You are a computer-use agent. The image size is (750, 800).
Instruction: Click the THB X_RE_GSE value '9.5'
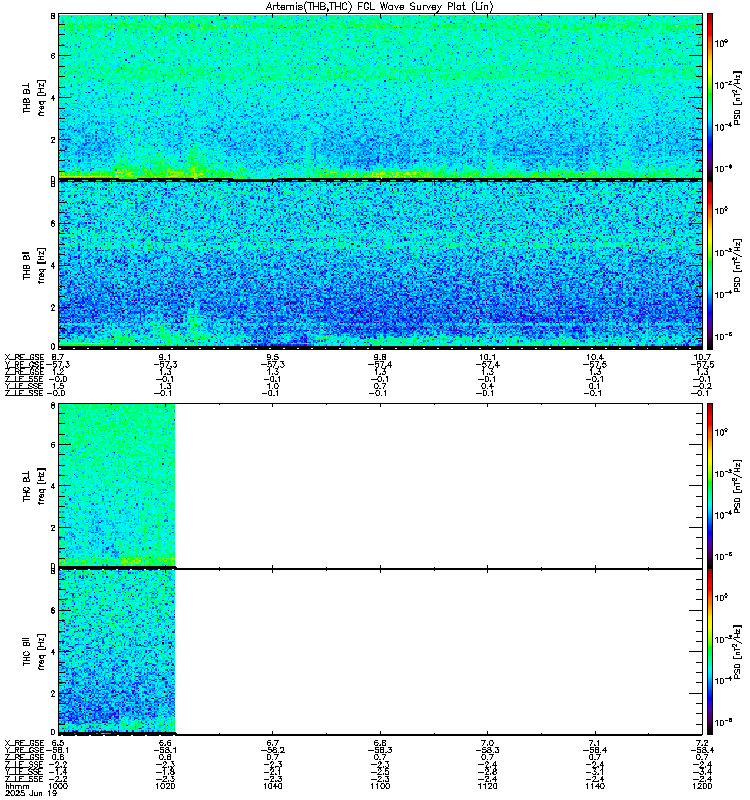(272, 357)
